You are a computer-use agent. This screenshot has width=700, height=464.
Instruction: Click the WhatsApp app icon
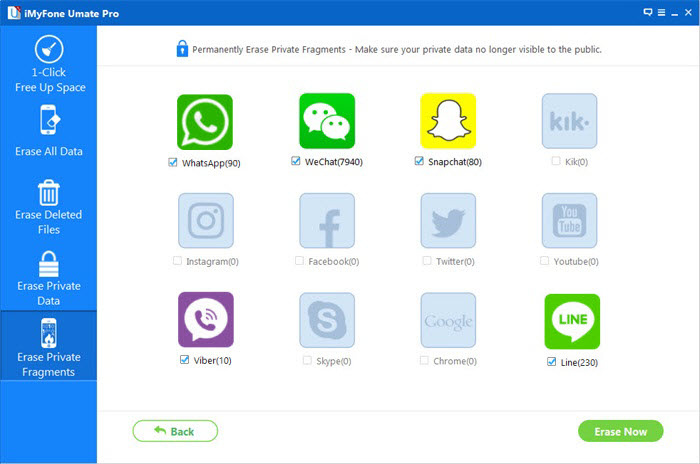[x=205, y=122]
